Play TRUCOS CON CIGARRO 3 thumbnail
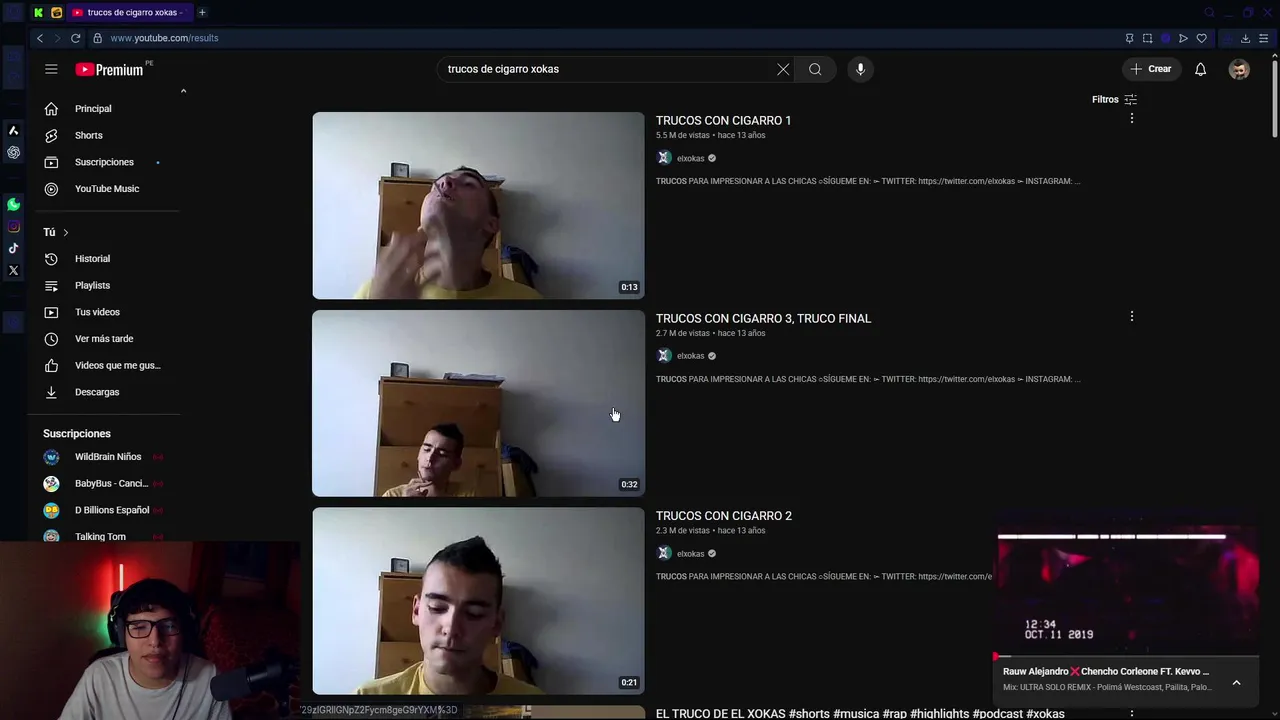 click(x=478, y=403)
